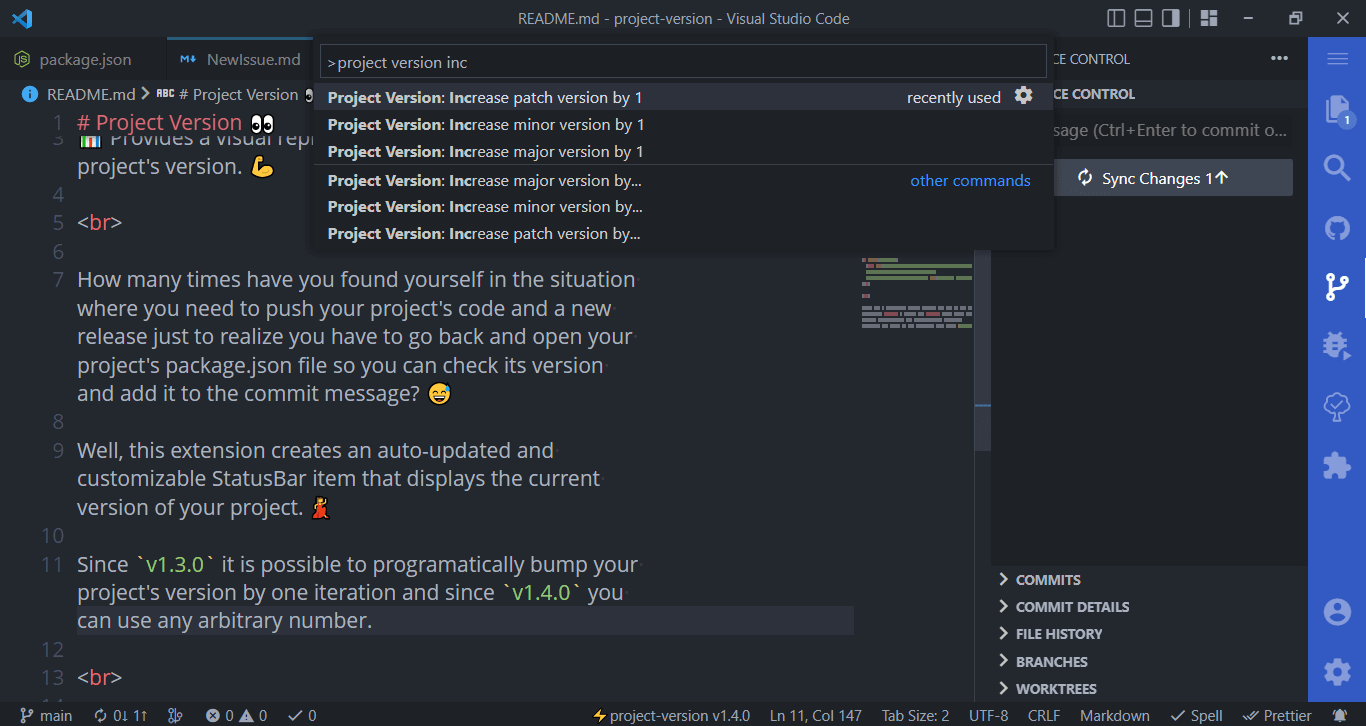Screen dimensions: 1366x726
Task: Click the # Project Version heading line
Action: click(x=175, y=123)
